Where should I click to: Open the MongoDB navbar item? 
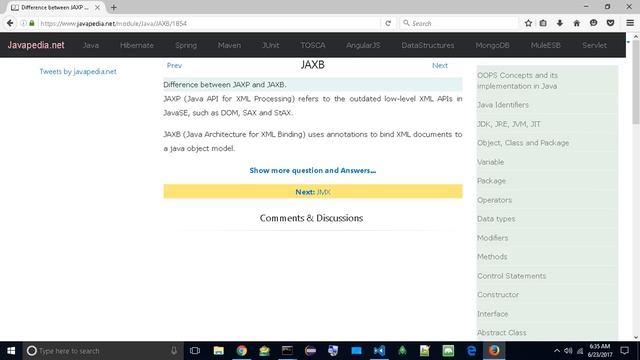click(x=492, y=45)
